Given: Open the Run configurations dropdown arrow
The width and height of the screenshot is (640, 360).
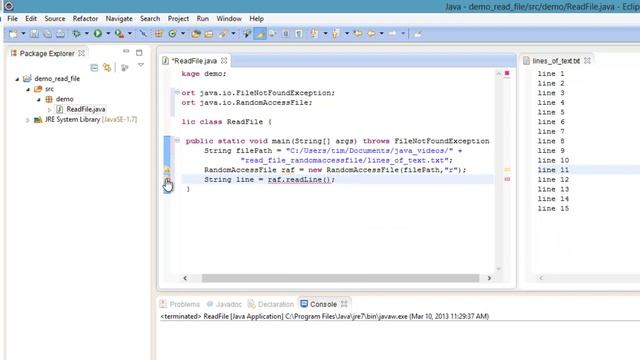Looking at the screenshot, I should pyautogui.click(x=108, y=34).
